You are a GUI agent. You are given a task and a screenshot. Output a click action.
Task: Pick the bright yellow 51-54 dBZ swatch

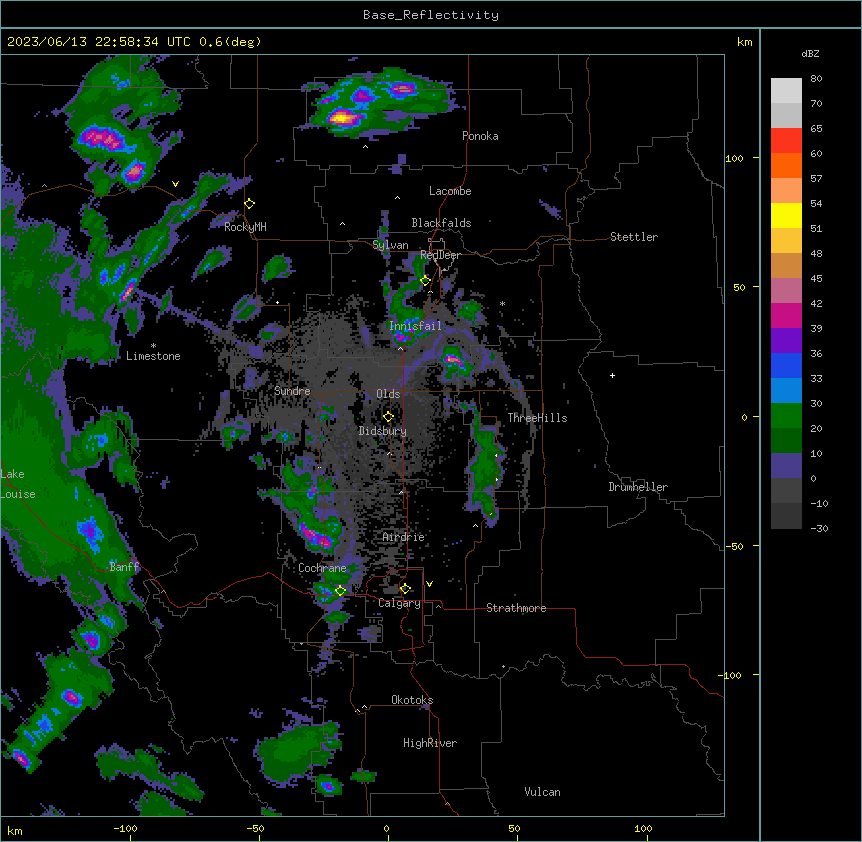786,215
